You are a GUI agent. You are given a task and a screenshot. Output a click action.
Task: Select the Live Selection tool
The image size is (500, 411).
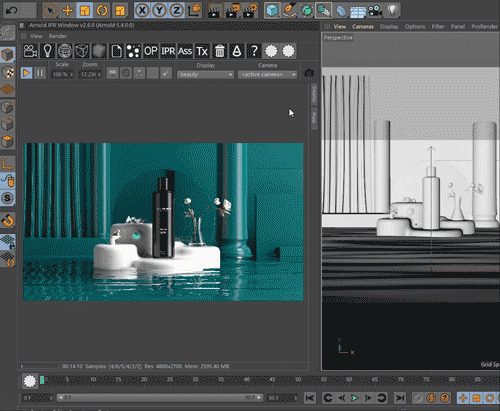50,11
